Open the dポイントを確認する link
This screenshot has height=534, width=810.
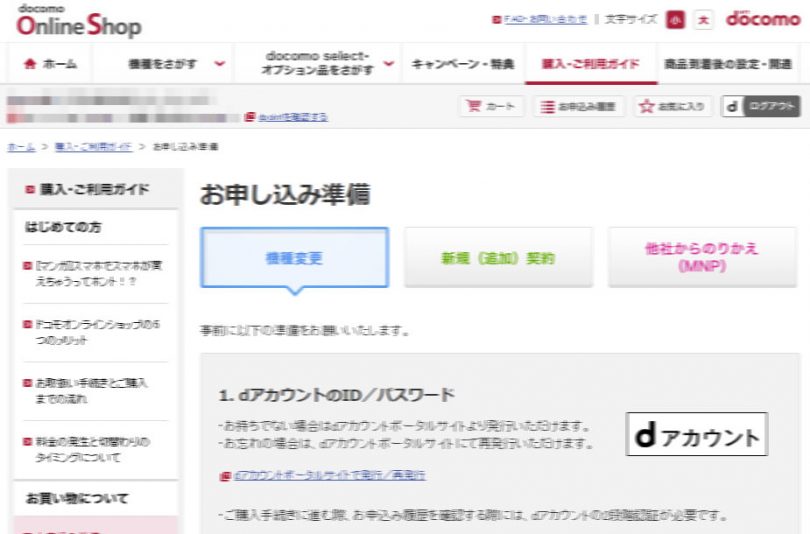point(292,117)
